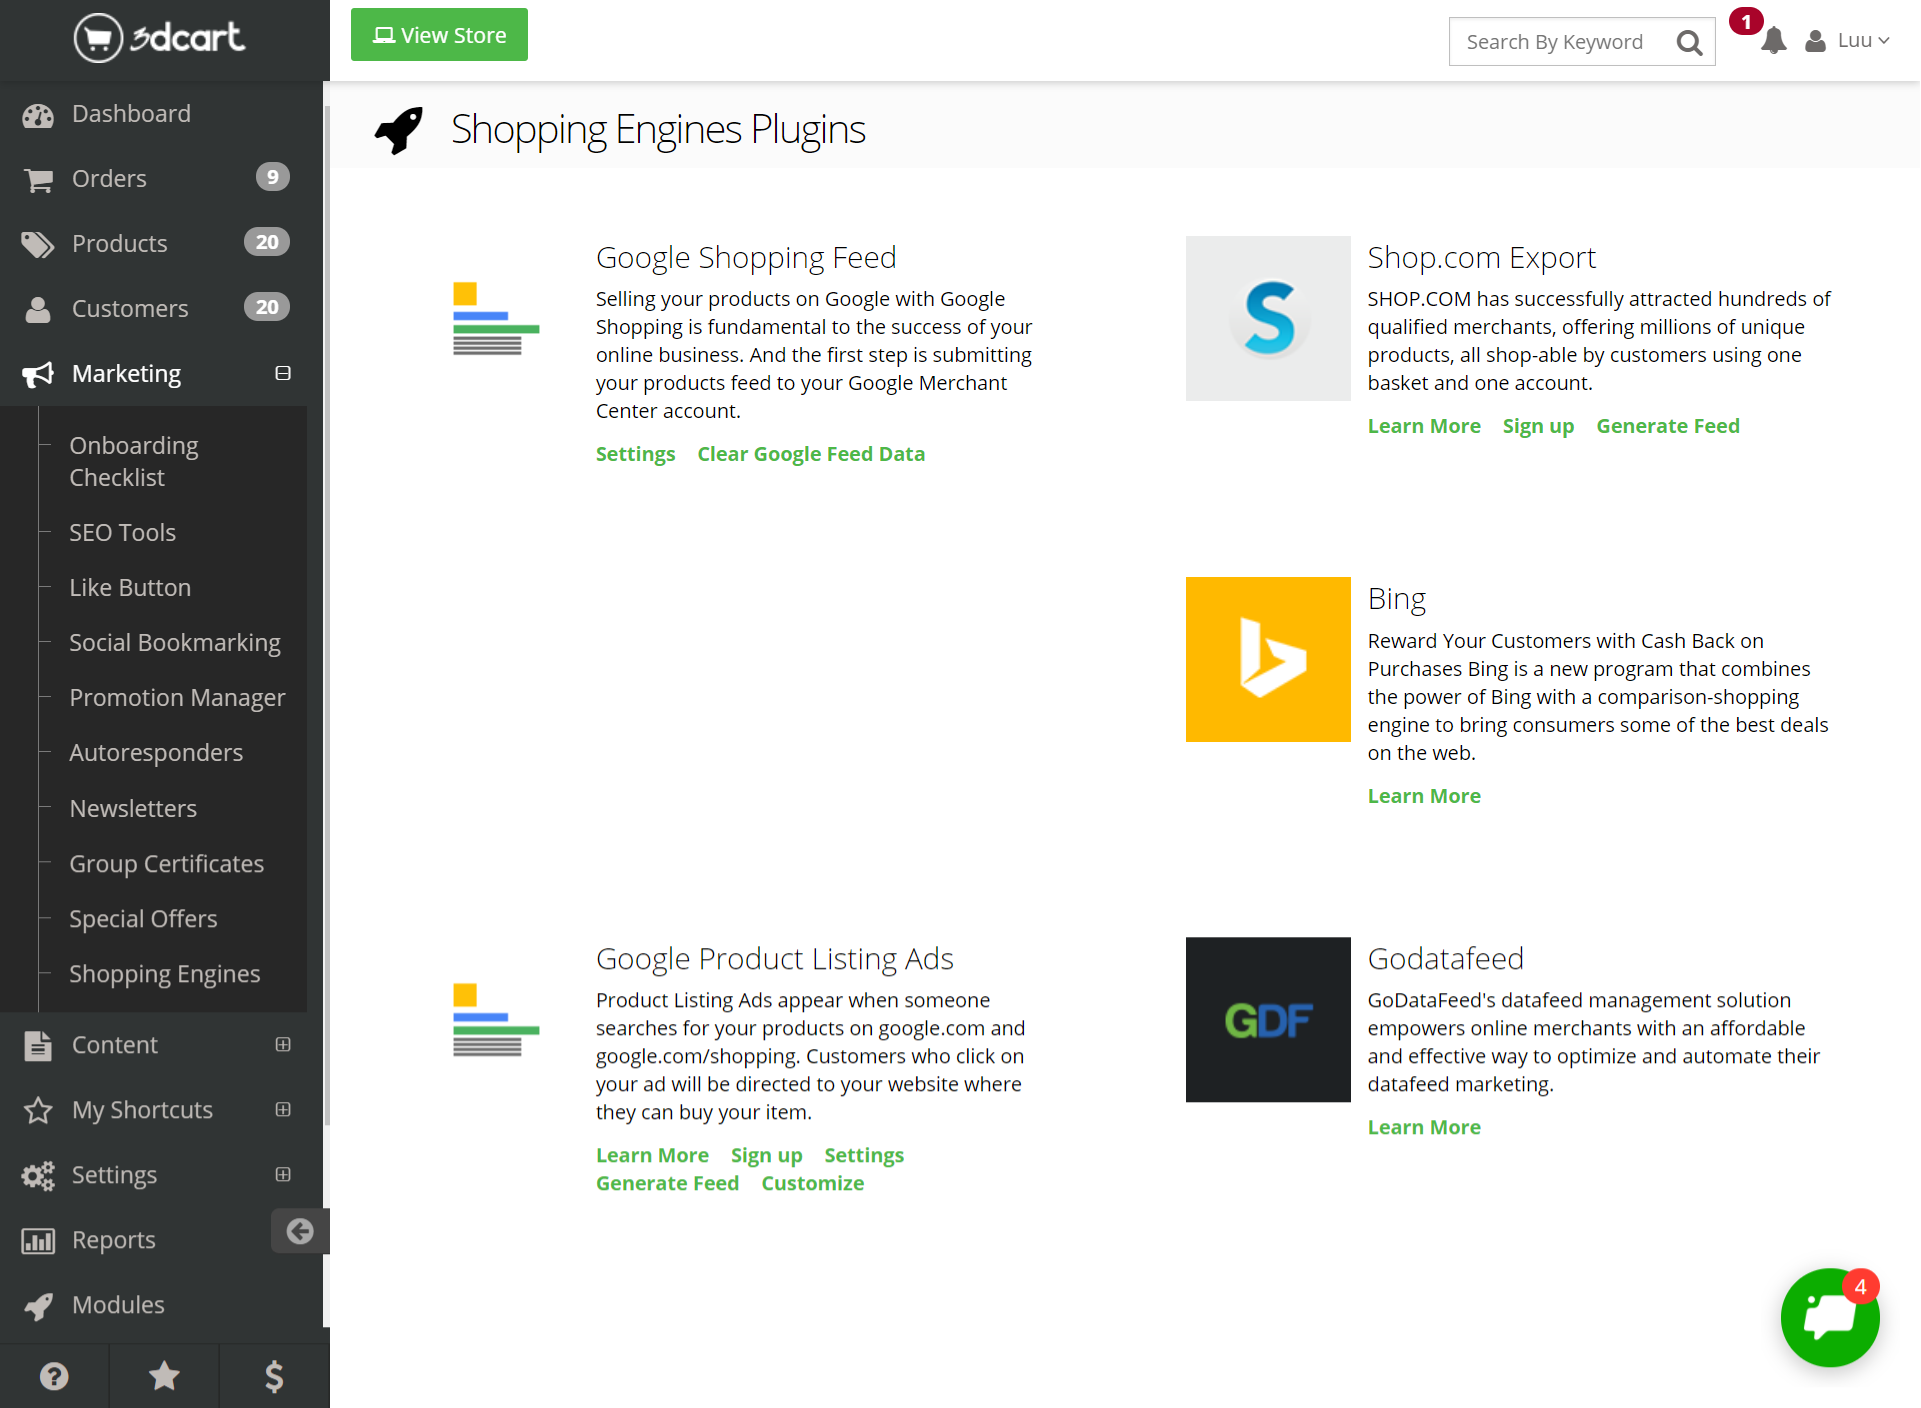
Task: Collapse sidebar with the arrow icon
Action: pos(299,1231)
